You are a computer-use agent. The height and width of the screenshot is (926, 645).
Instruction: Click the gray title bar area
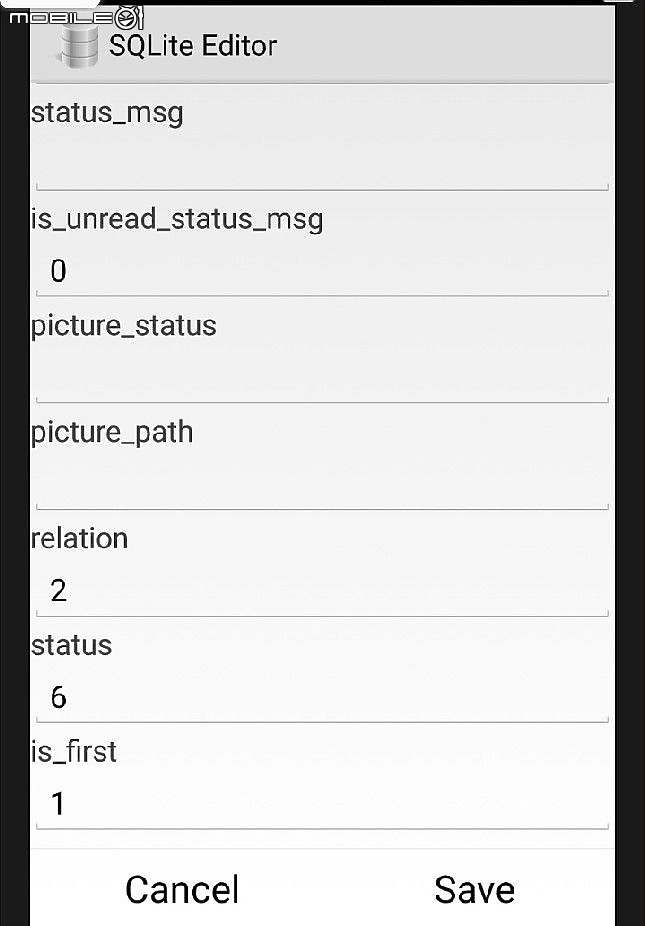tap(322, 44)
